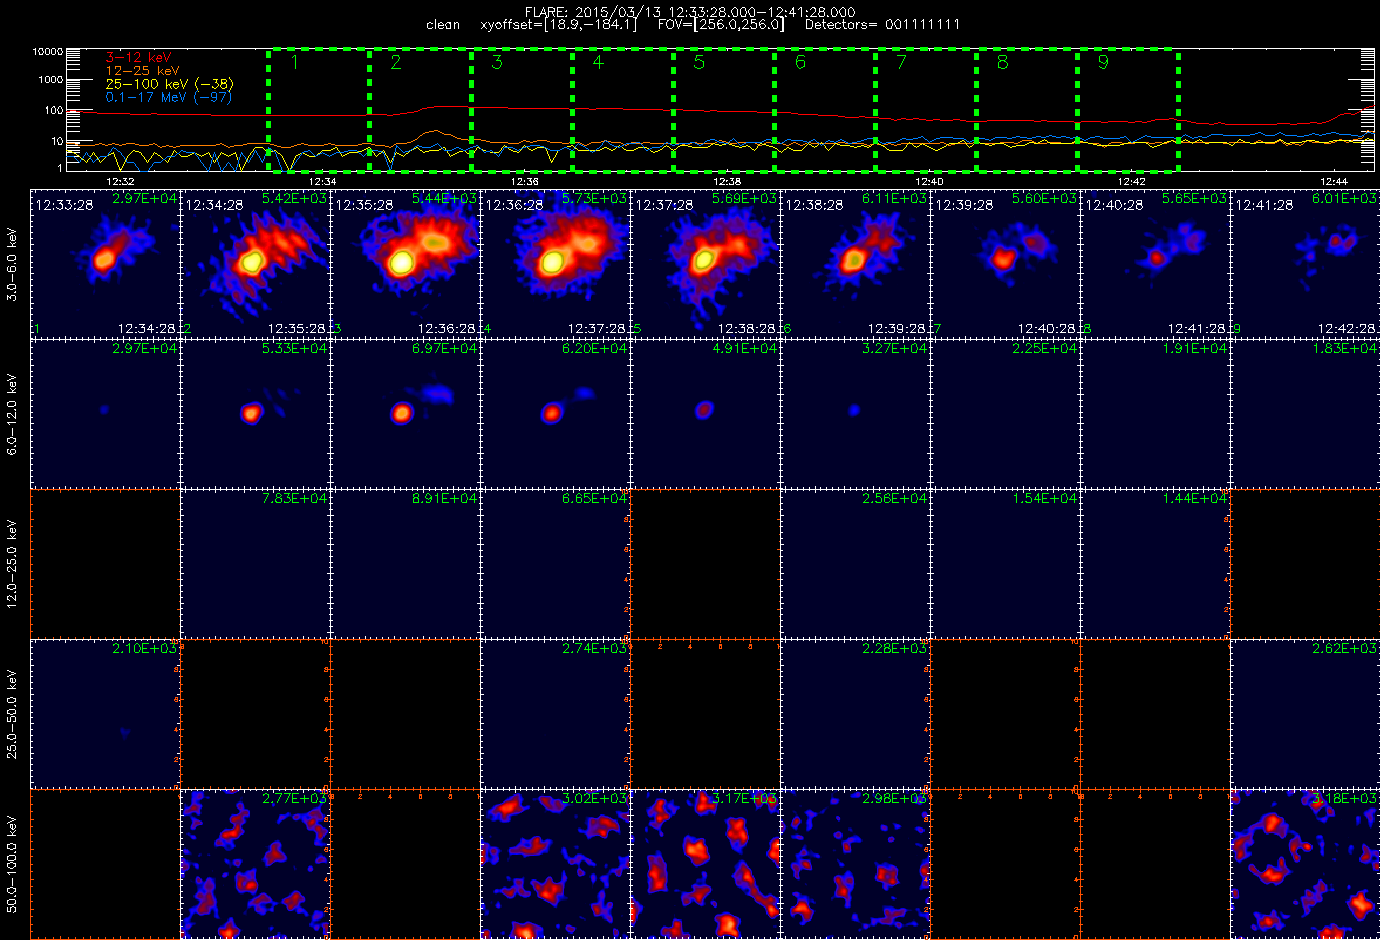Click the yellow '25-100 keV (-38)' legend label

pyautogui.click(x=169, y=84)
